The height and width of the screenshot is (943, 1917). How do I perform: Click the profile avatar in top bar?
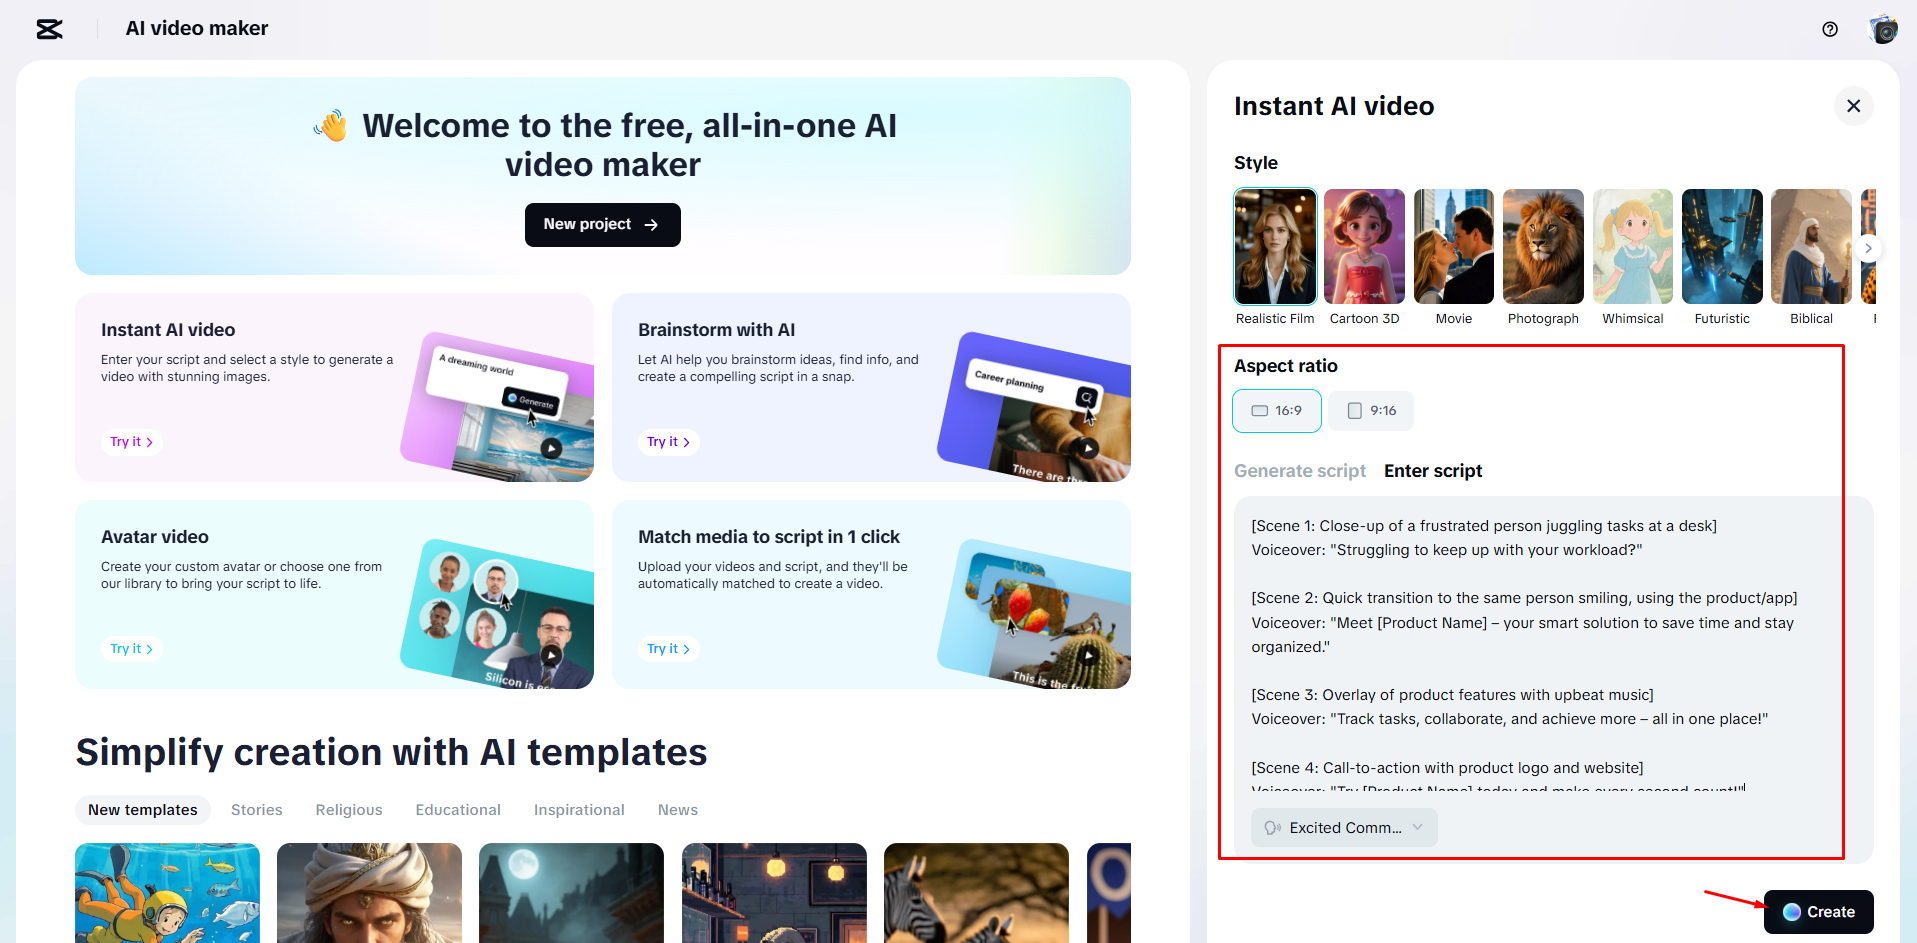(1883, 29)
